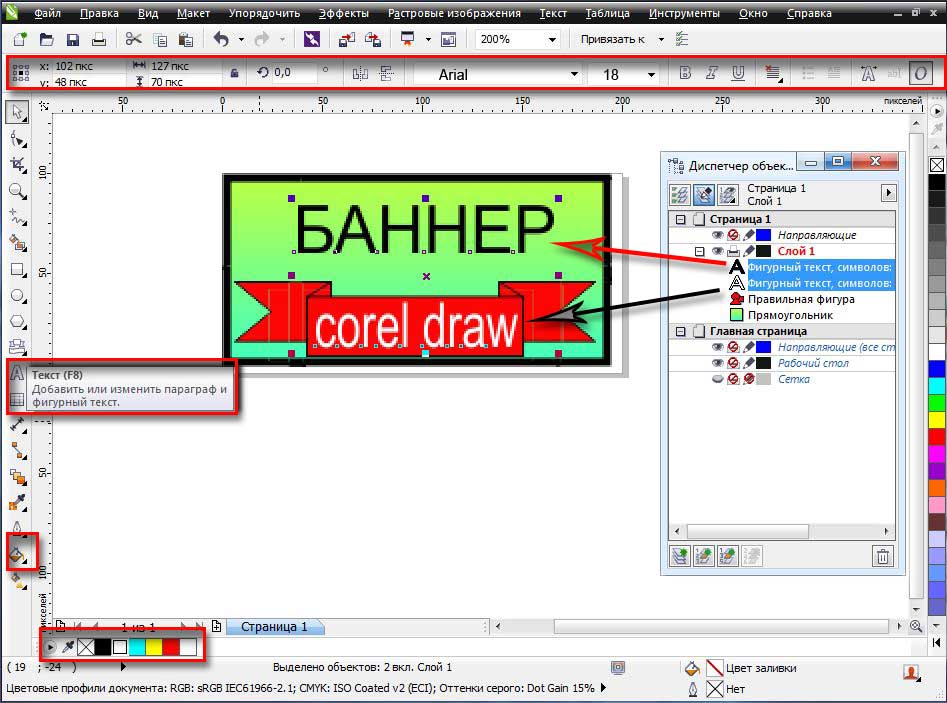Viewport: 947px width, 703px height.
Task: Save the document with the floppy icon
Action: click(72, 40)
